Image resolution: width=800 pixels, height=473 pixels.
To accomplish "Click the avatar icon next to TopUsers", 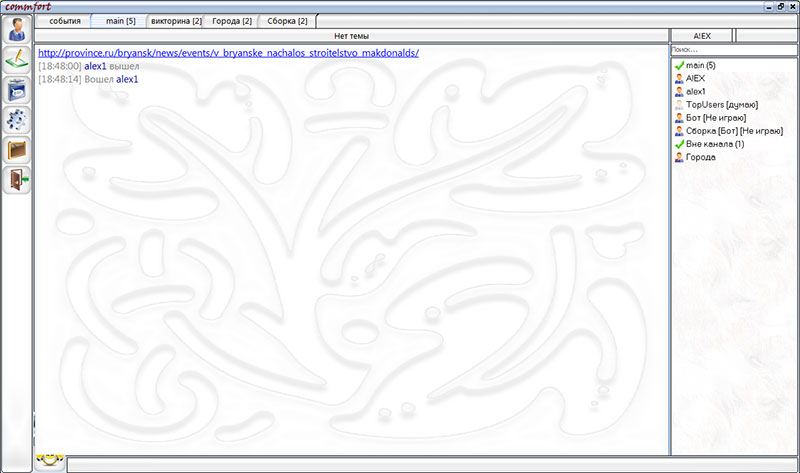I will [678, 105].
